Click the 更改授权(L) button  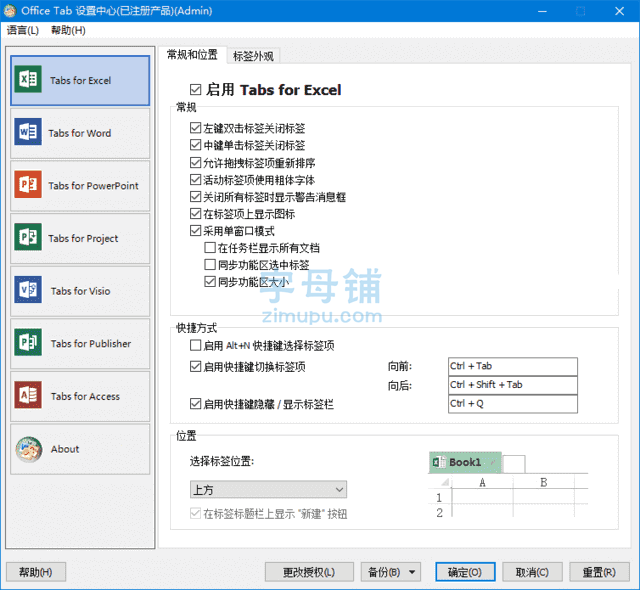tap(309, 572)
